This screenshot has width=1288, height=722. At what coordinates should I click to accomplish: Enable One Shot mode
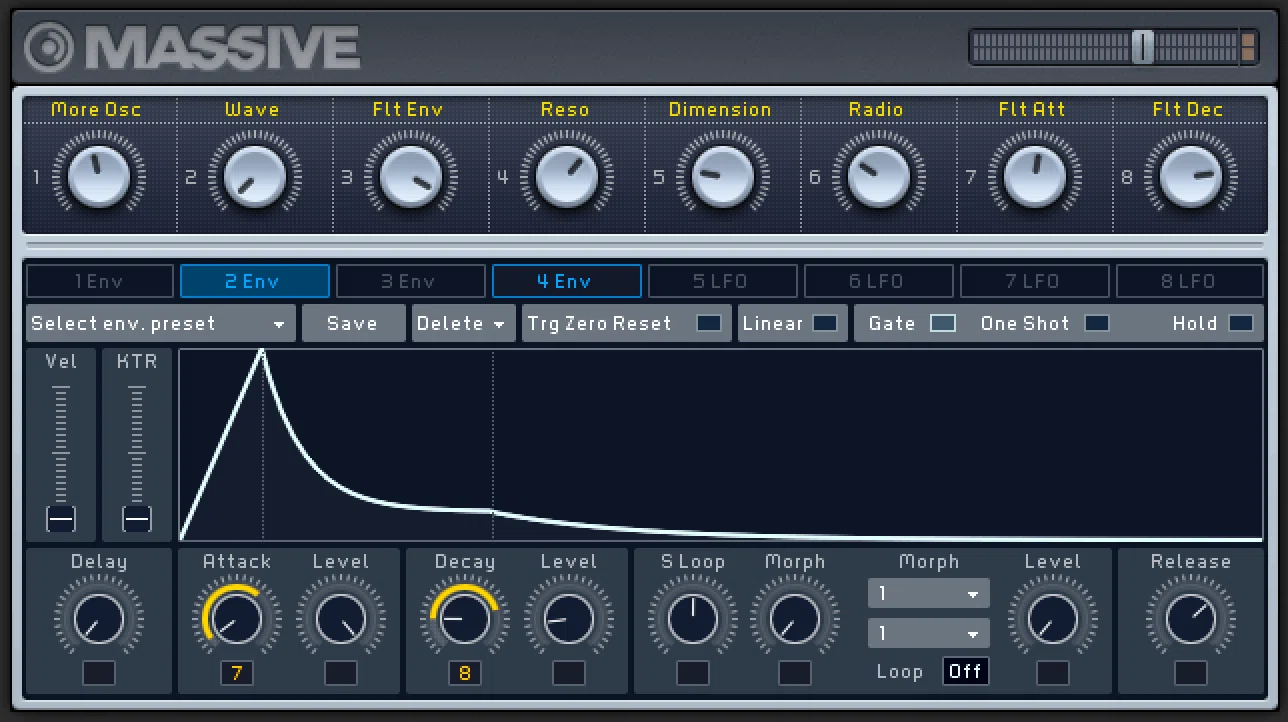click(x=1097, y=323)
